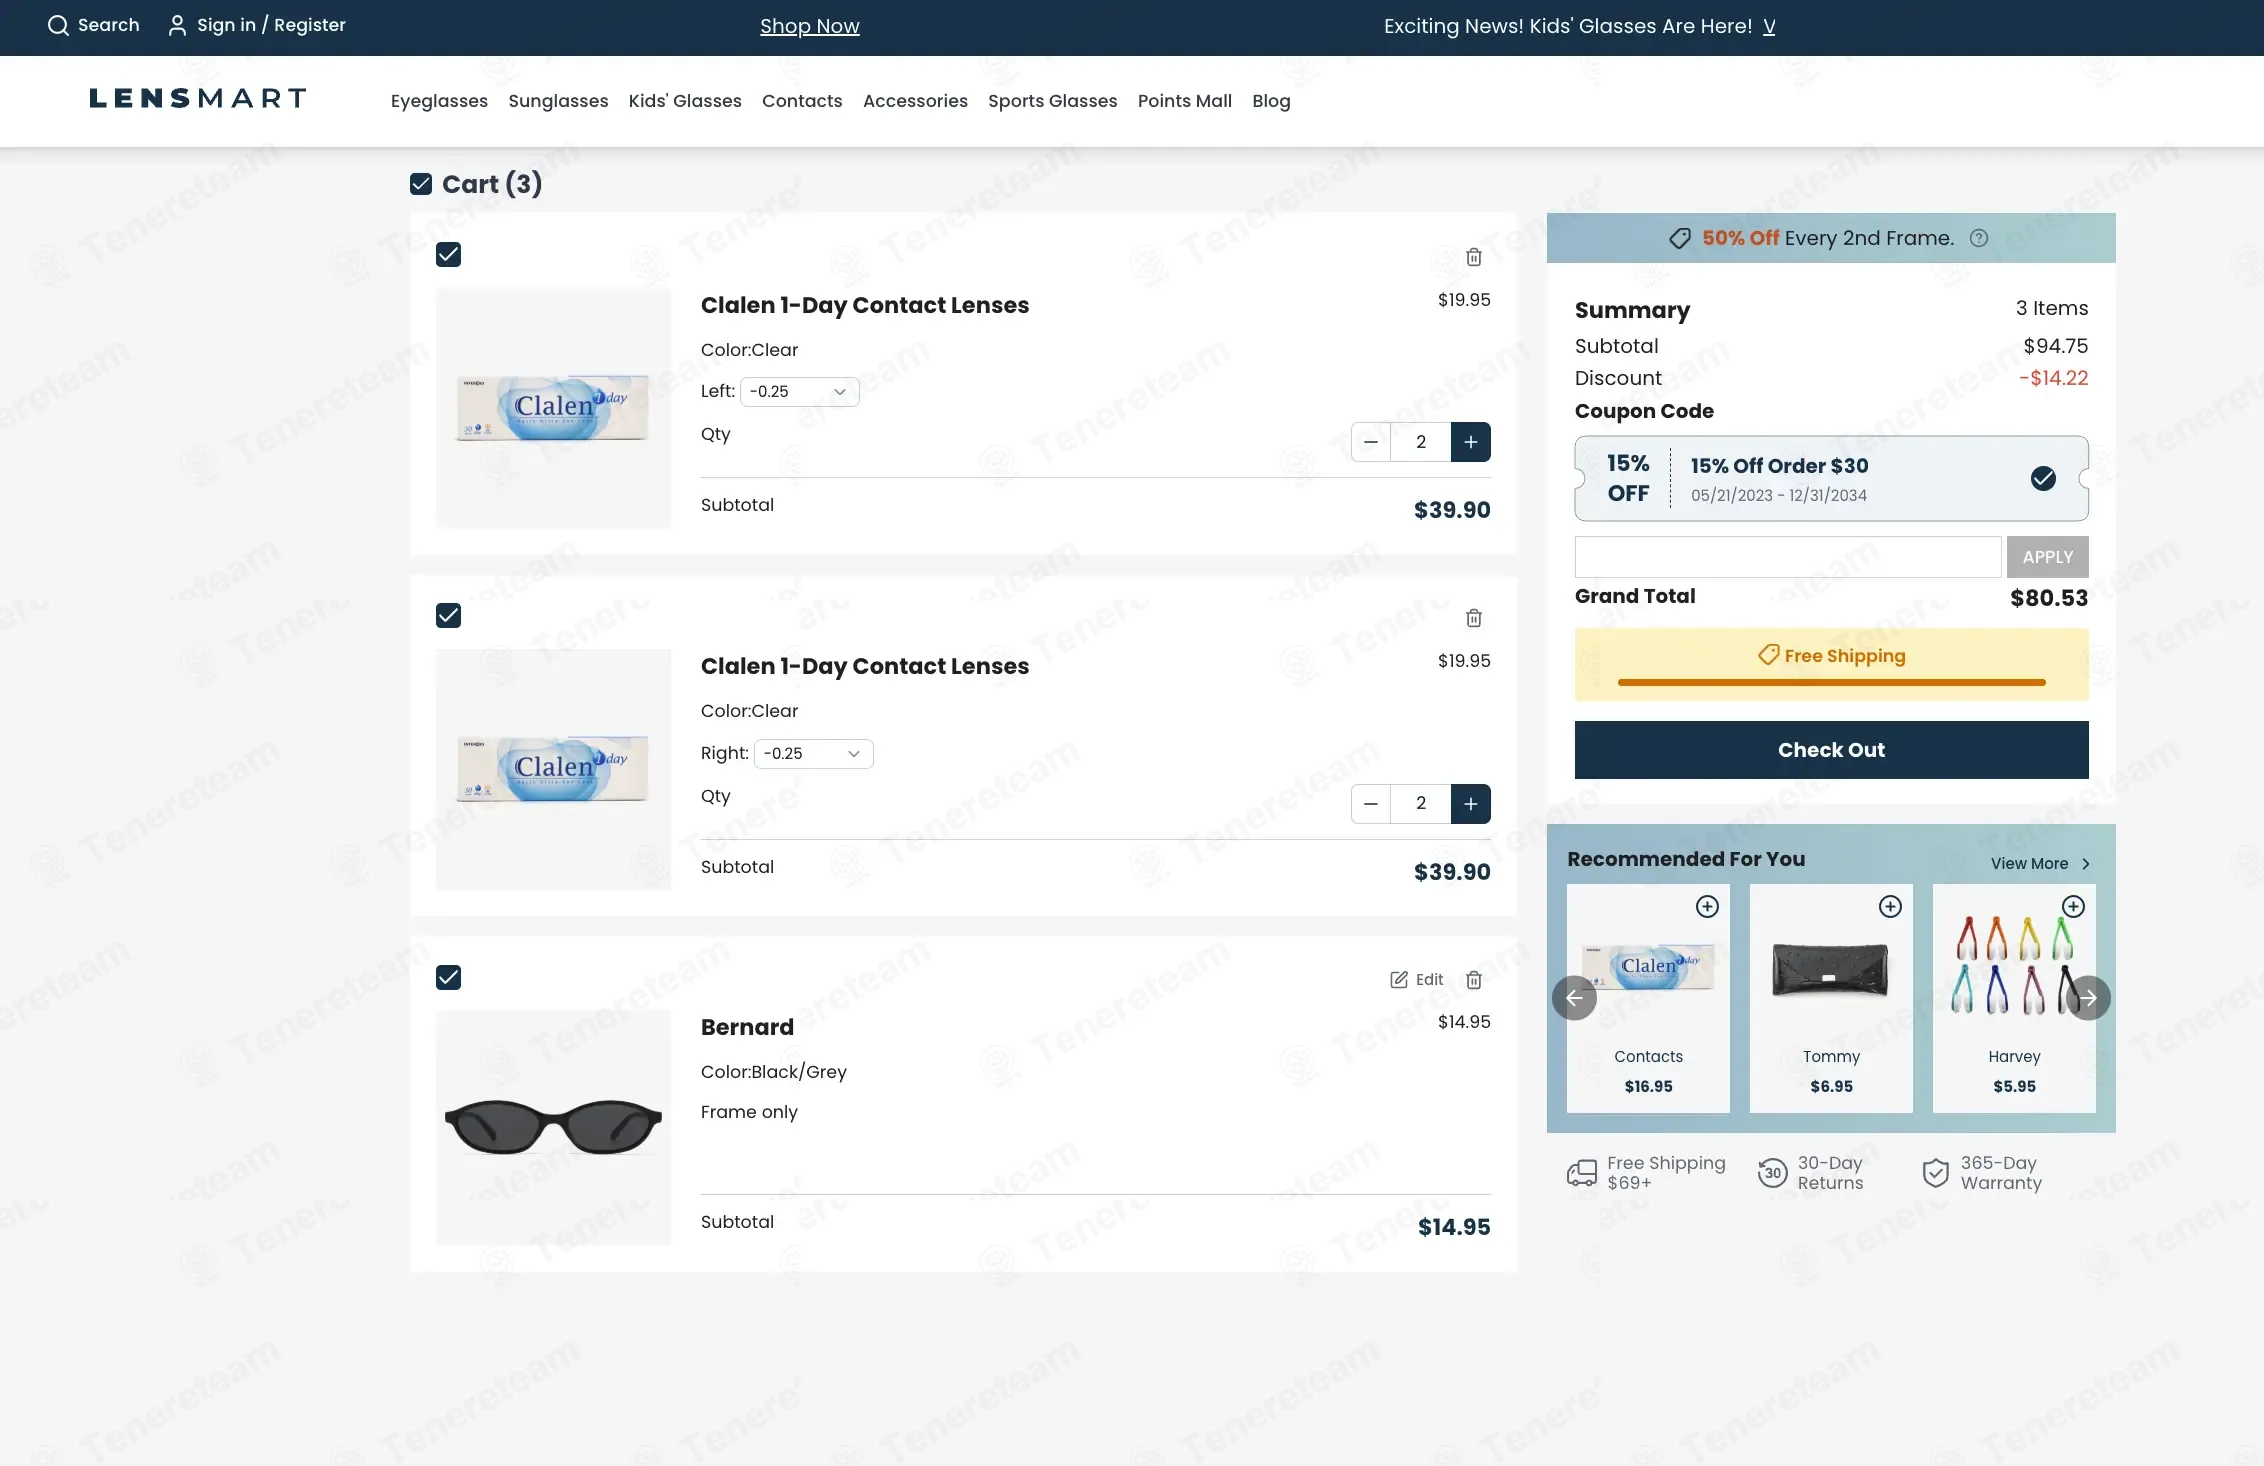Click the Sign in user icon
The width and height of the screenshot is (2264, 1466).
[x=177, y=26]
